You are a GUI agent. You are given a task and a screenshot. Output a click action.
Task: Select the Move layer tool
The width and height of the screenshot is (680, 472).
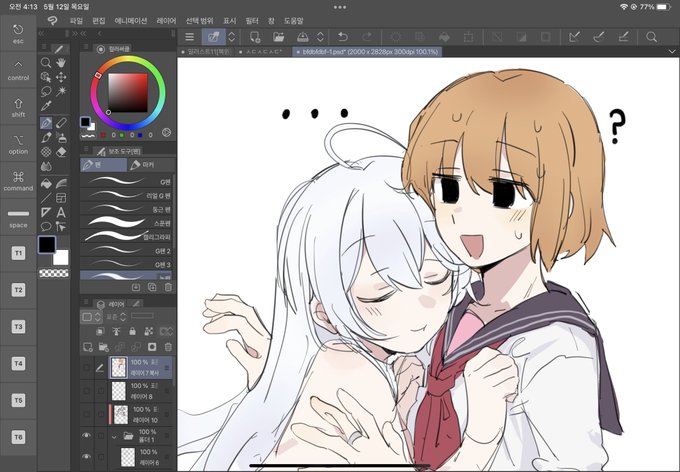tap(61, 77)
